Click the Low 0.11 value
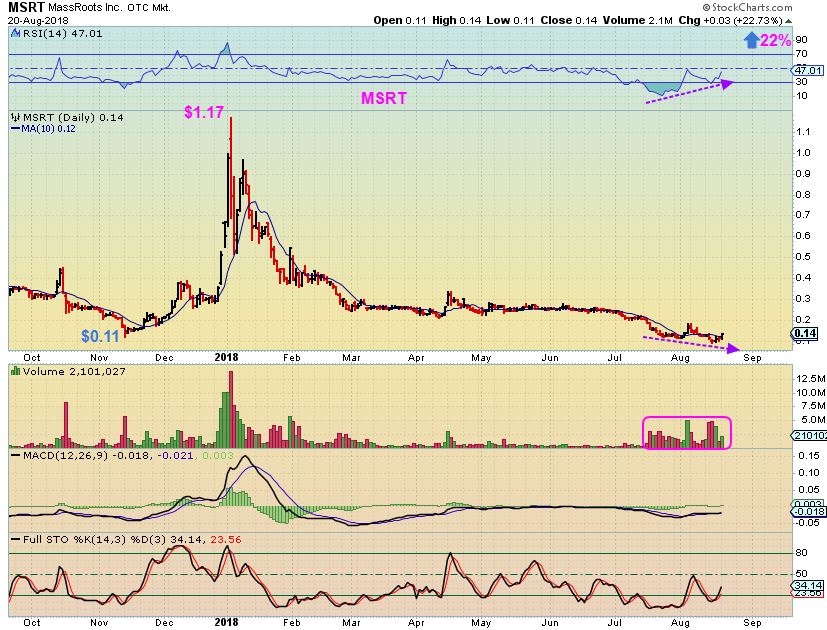The height and width of the screenshot is (630, 827). (510, 21)
